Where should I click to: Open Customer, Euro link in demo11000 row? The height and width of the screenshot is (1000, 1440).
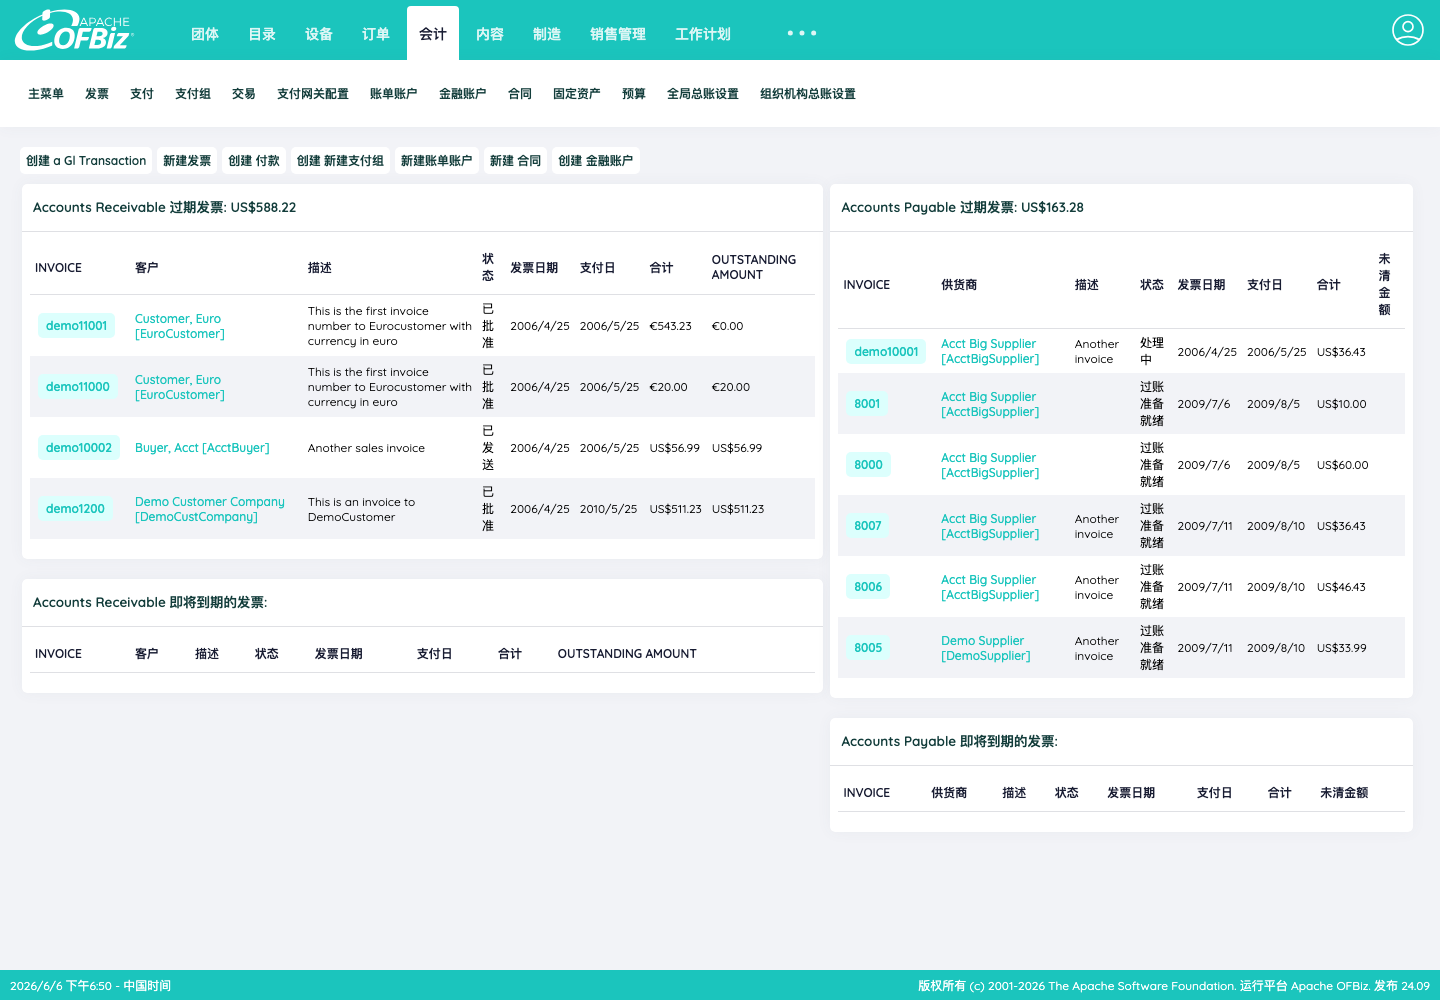tap(180, 387)
